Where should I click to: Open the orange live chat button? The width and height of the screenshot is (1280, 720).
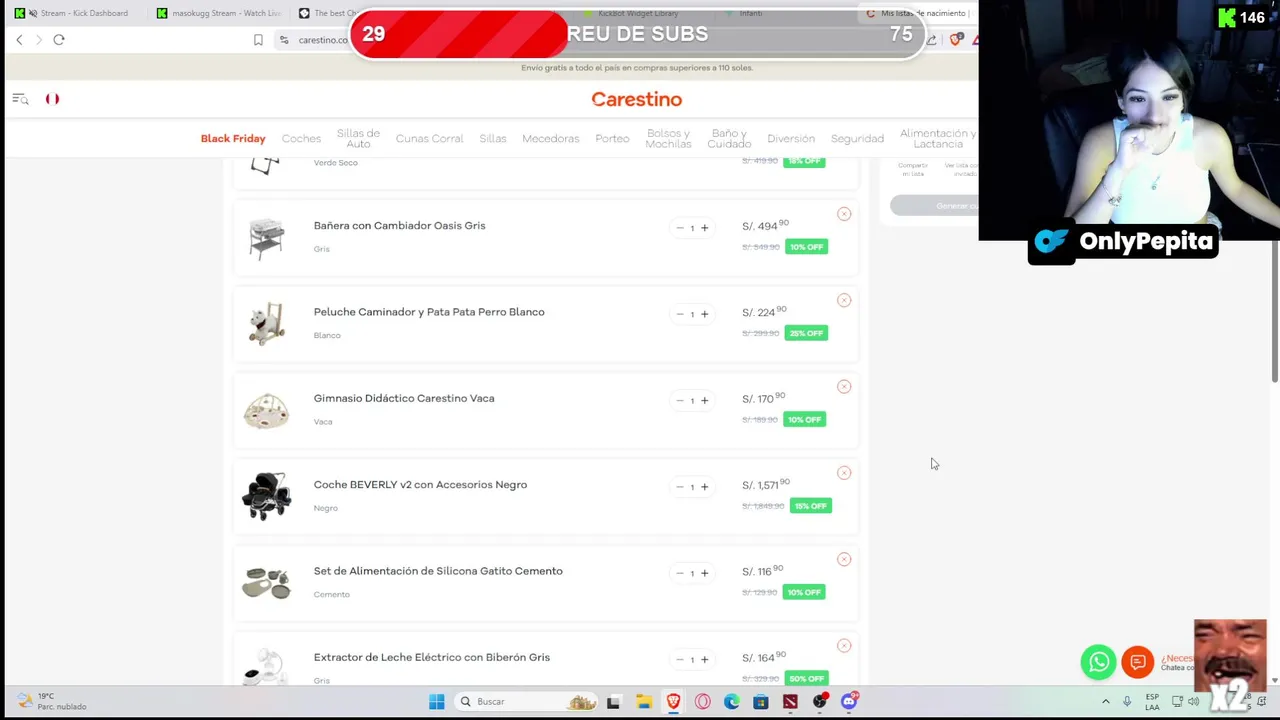click(x=1137, y=662)
